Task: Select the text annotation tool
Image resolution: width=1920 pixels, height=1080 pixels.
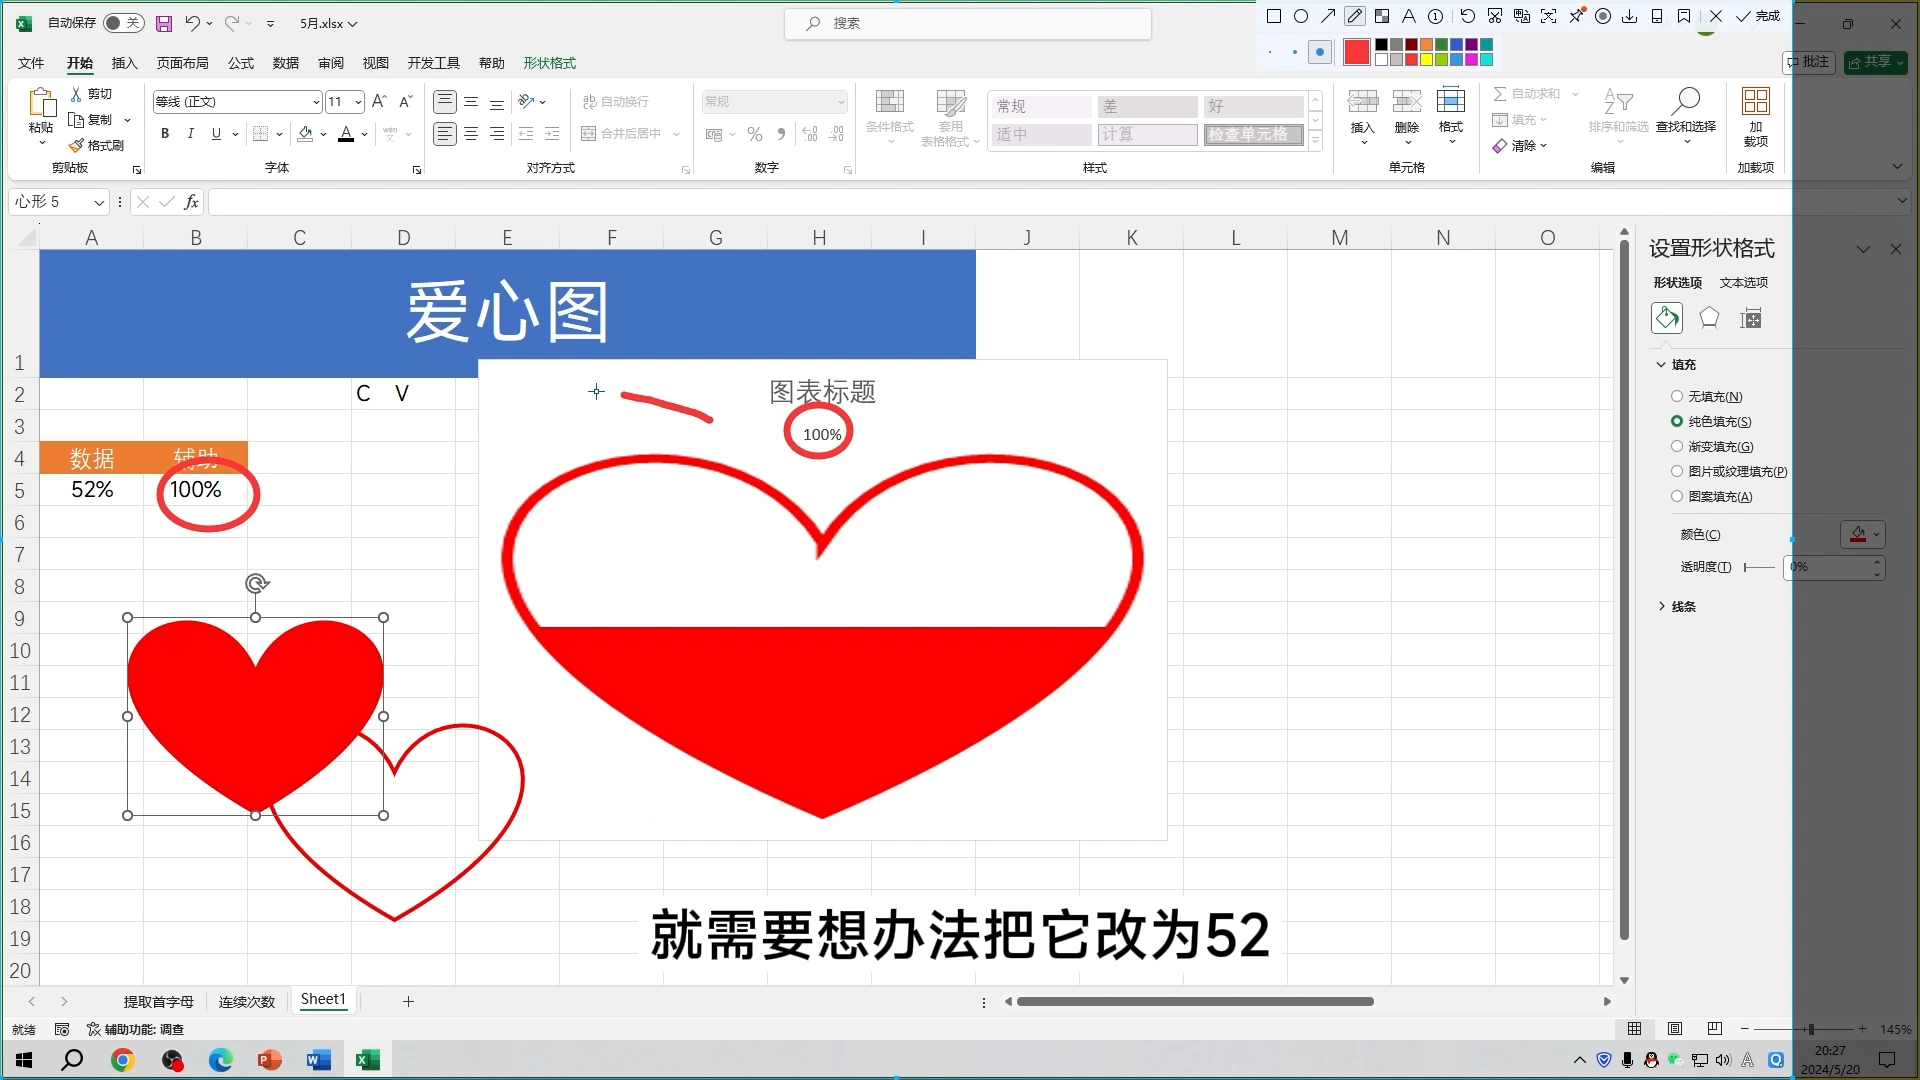Action: coord(1408,16)
